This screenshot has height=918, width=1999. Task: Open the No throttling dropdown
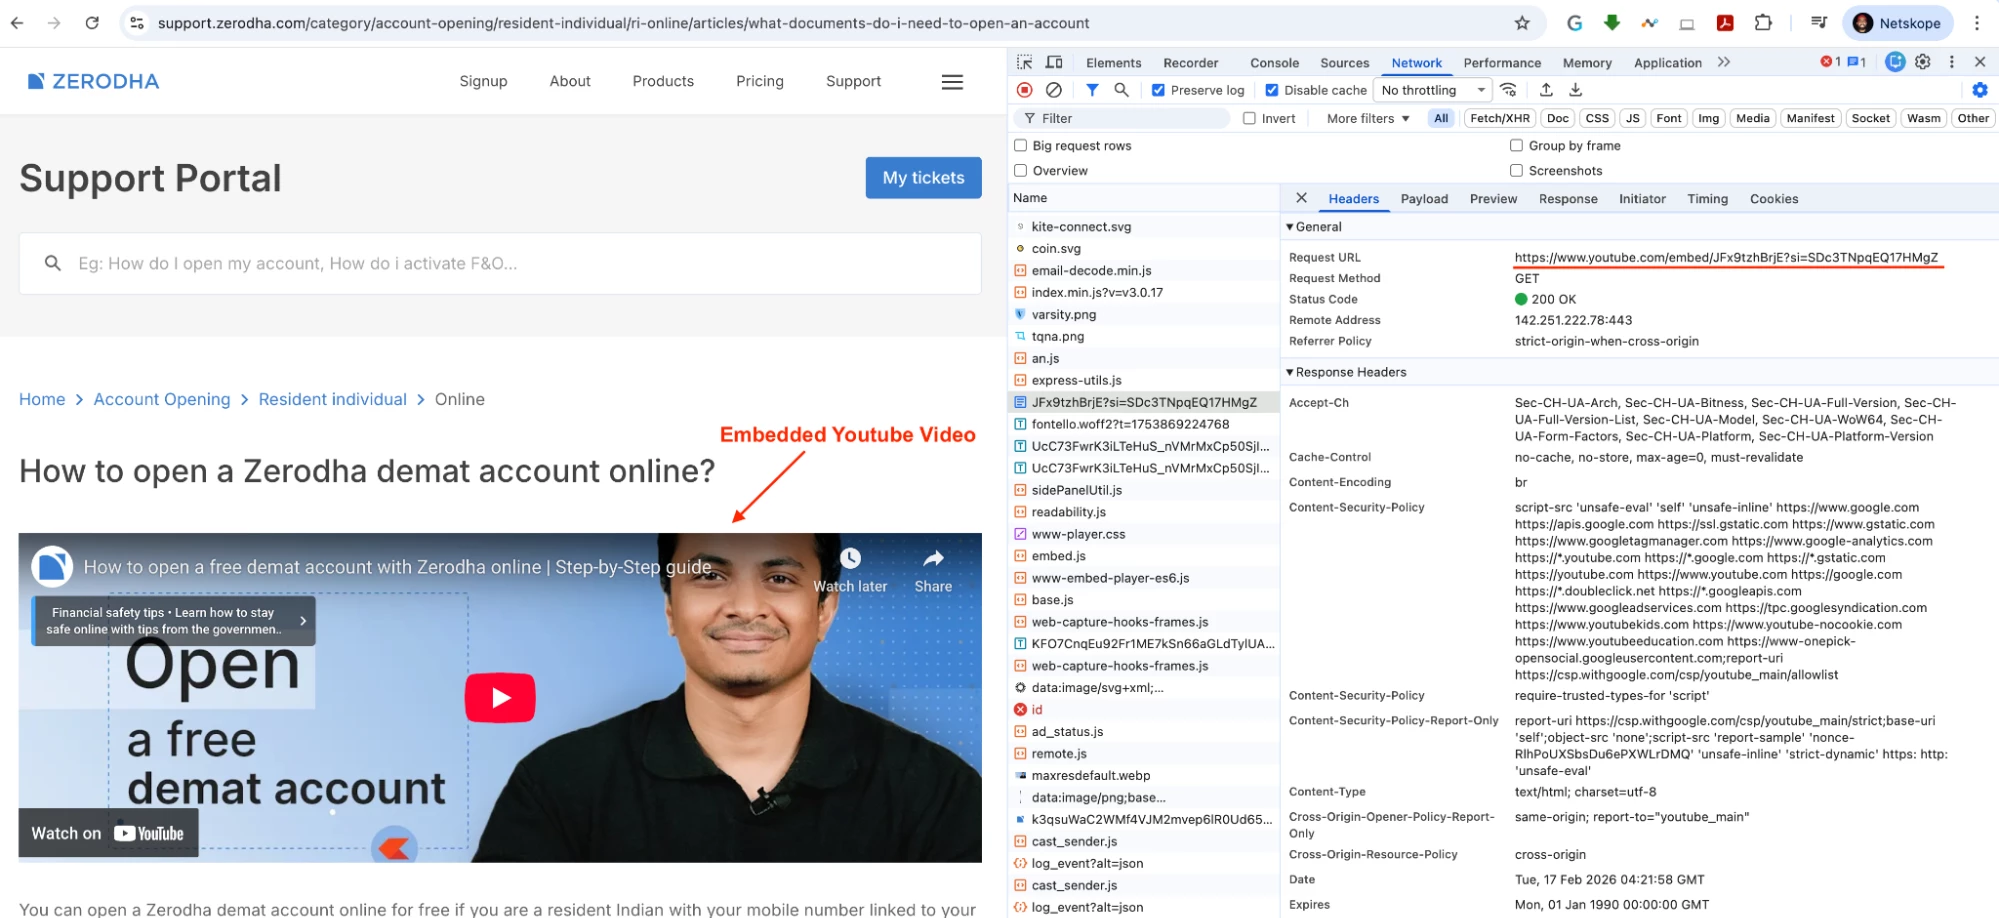click(x=1433, y=90)
